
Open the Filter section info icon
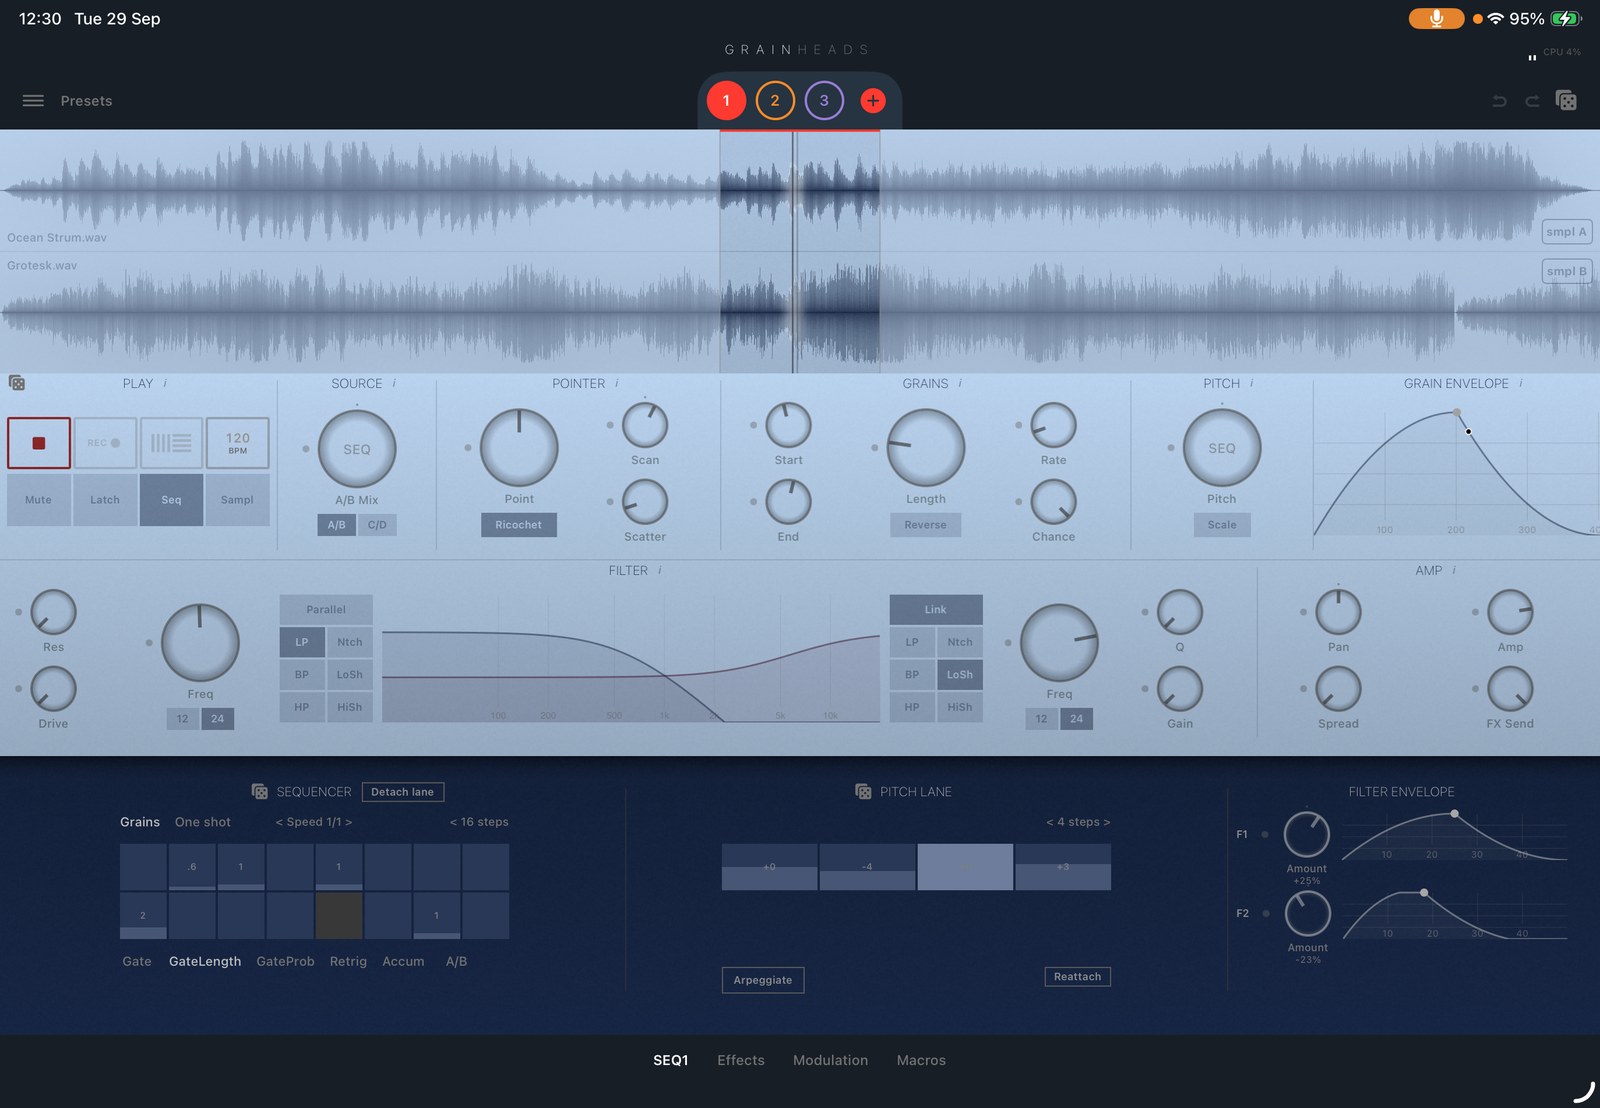(660, 570)
